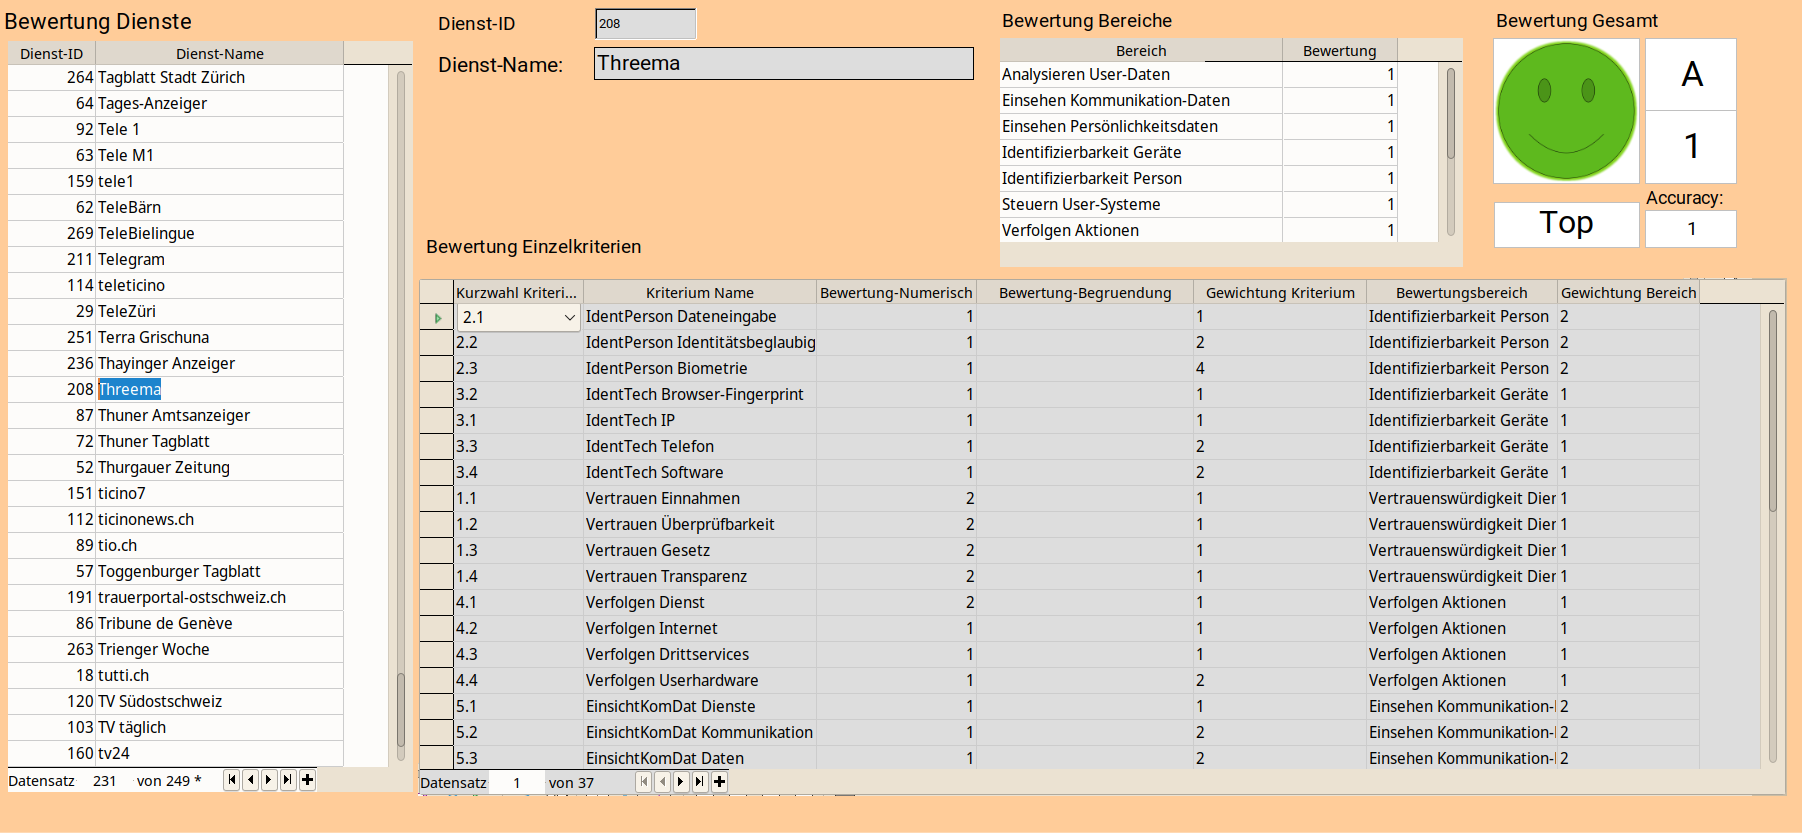Image resolution: width=1802 pixels, height=833 pixels.
Task: Click the Bewertung-Numerisch column header
Action: [x=895, y=293]
